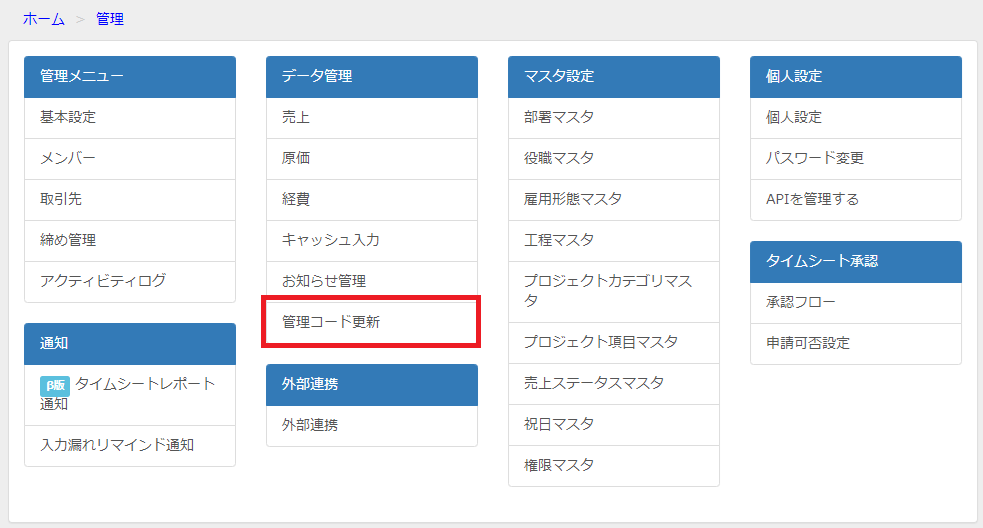
Task: Open 基本設定 in 管理メニュー
Action: click(130, 118)
